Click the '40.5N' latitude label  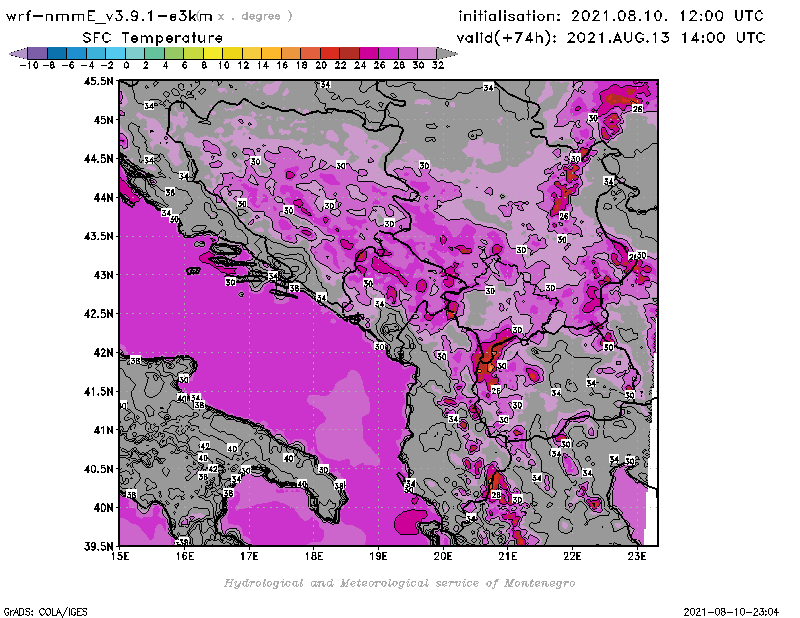98,469
